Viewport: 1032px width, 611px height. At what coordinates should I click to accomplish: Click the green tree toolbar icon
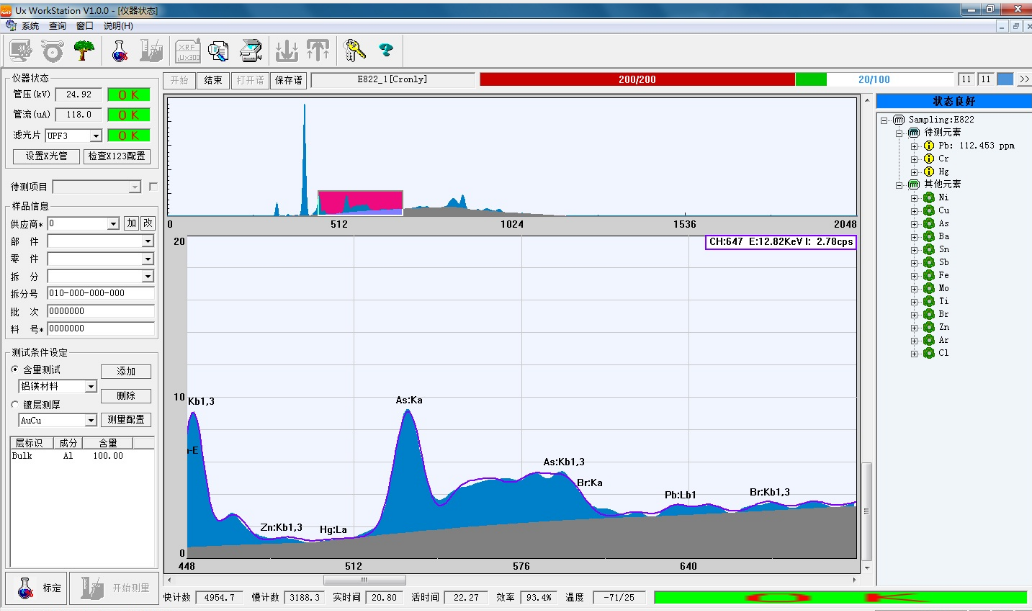point(84,50)
